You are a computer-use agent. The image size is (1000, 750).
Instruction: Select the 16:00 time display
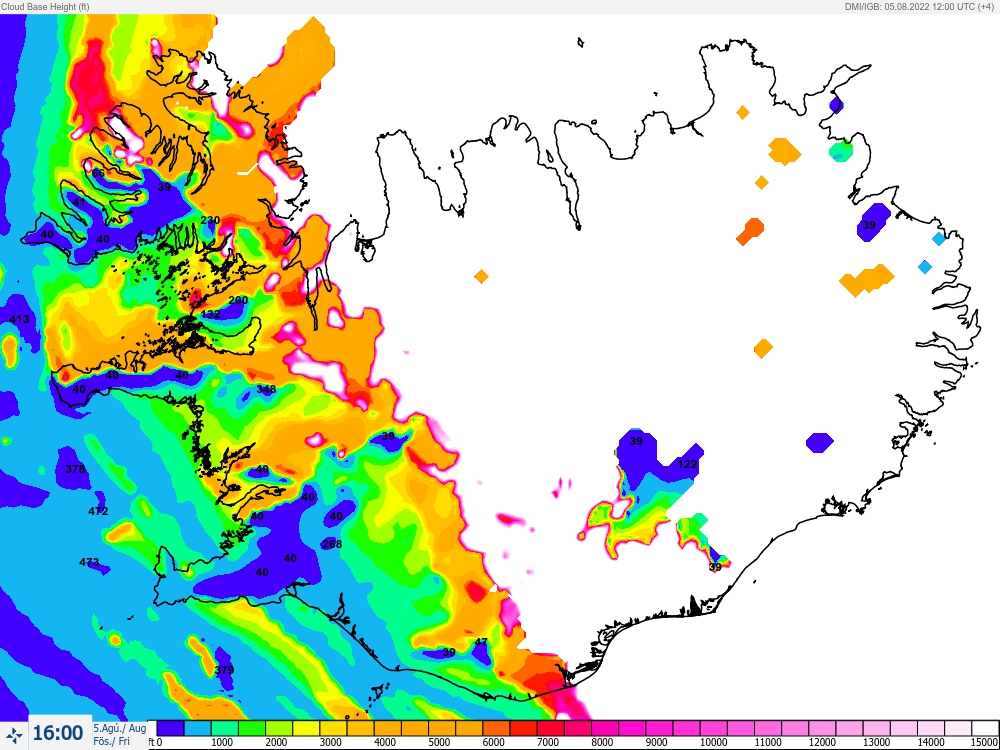[x=58, y=733]
